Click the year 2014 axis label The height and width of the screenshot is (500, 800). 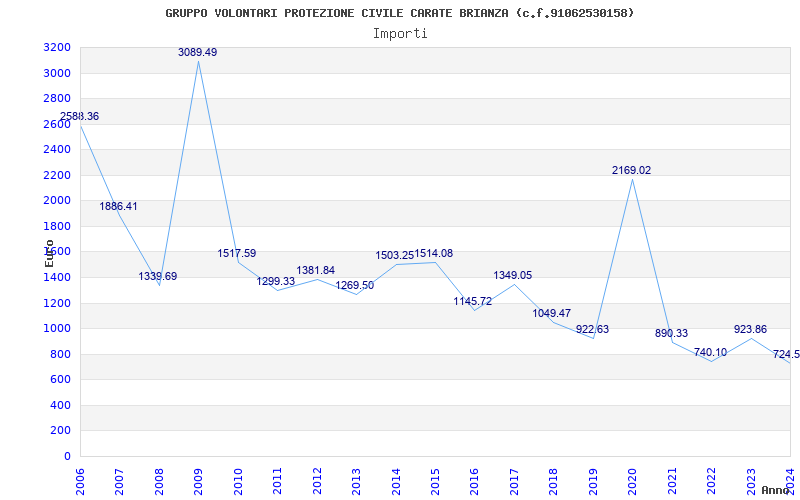(x=396, y=482)
